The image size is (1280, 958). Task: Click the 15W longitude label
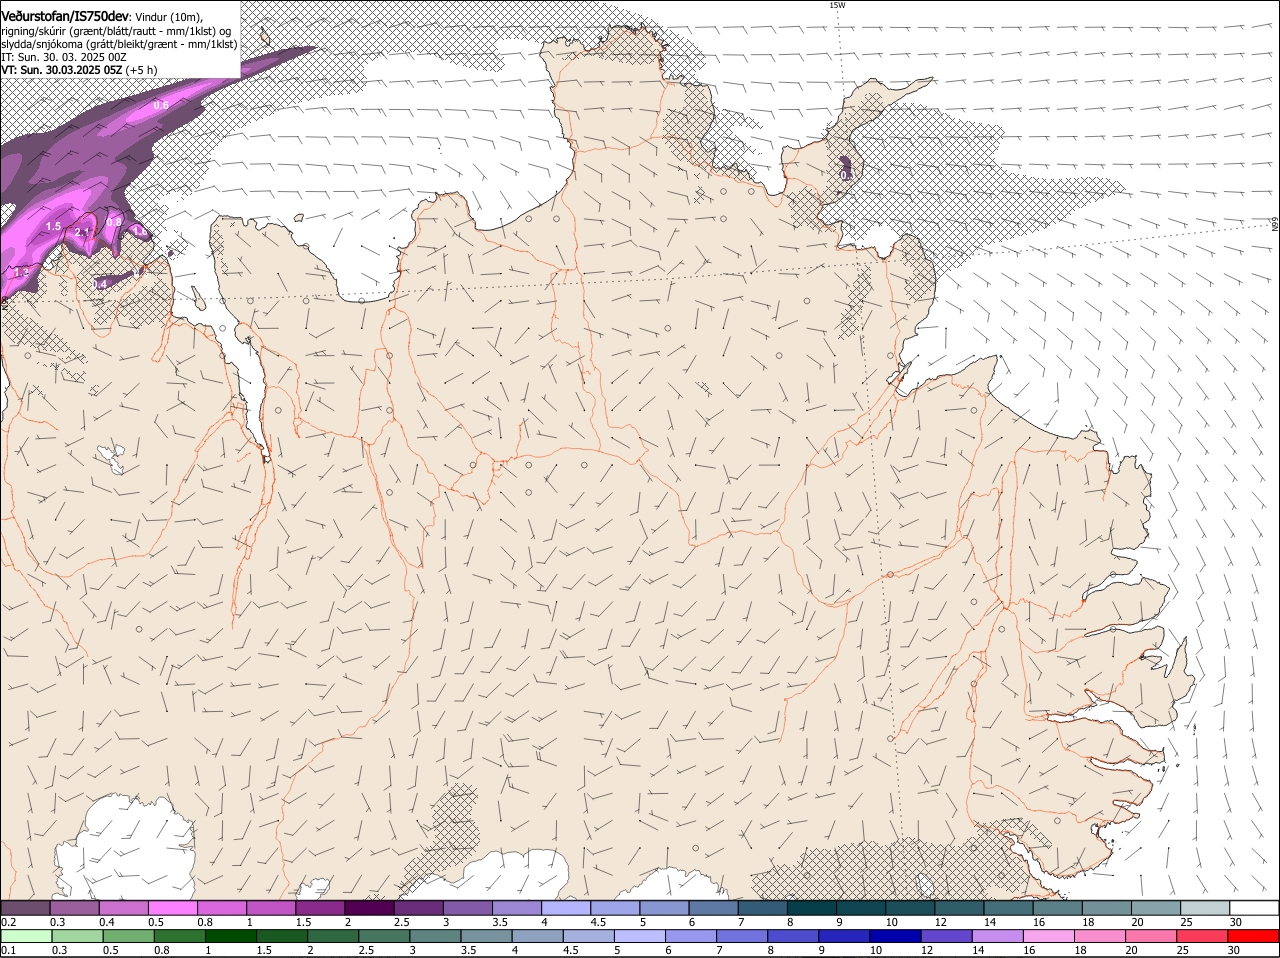(837, 5)
